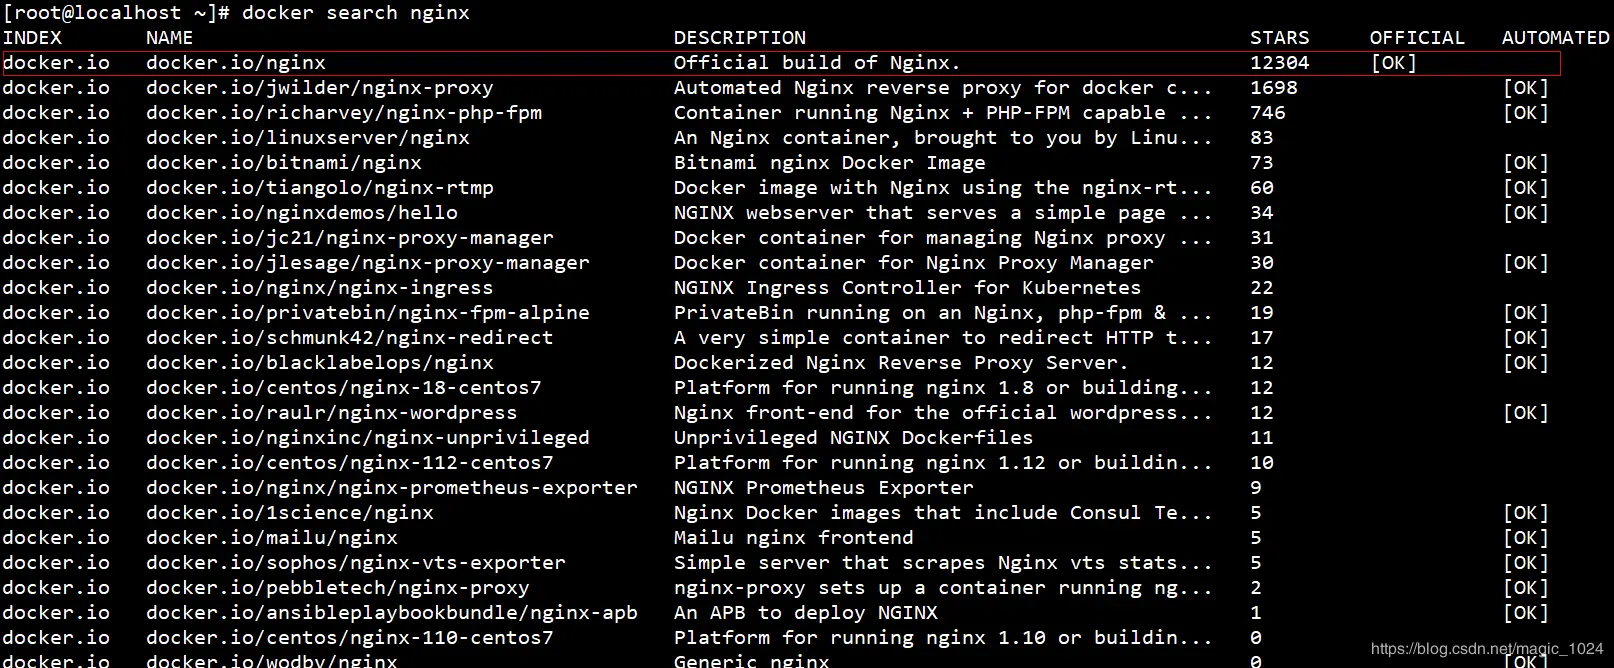Click 'Dockerized Nginx Reverse Proxy Server.' description
Screen dimensions: 1614x668
tap(901, 363)
